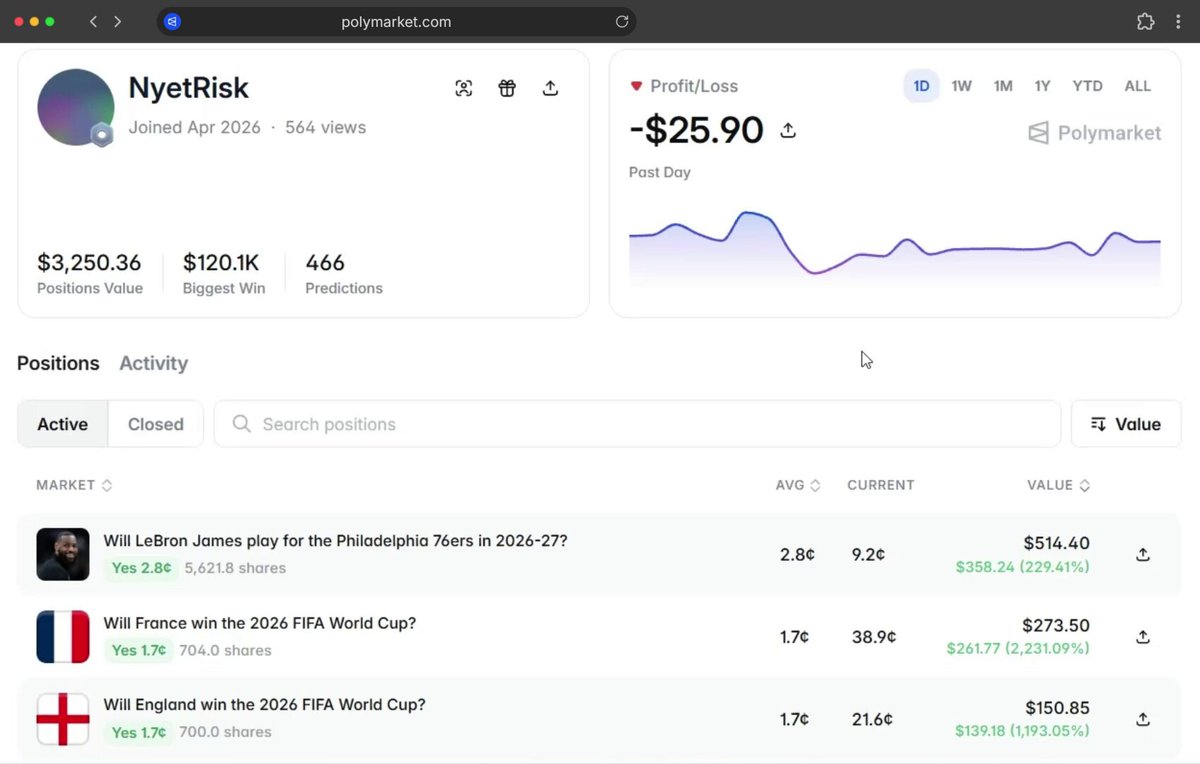Select the YTD profit/loss range
Screen dimensions: 1200x764
click(1087, 86)
